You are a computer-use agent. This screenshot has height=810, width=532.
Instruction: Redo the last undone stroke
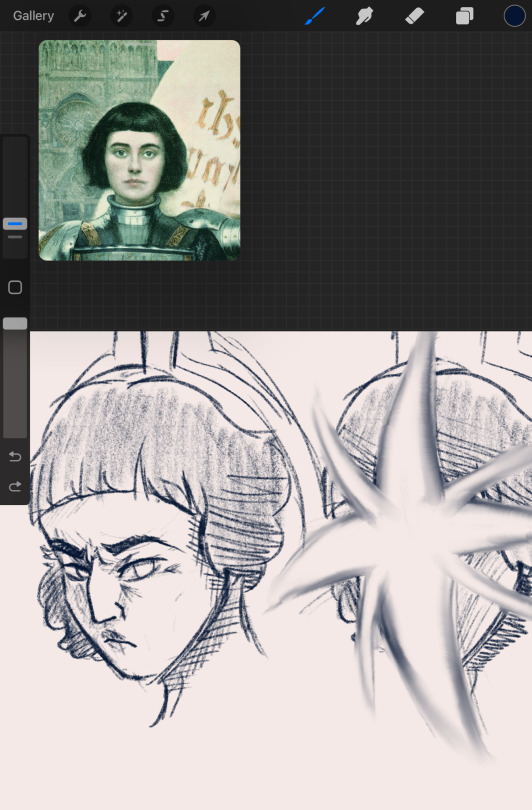coord(15,486)
